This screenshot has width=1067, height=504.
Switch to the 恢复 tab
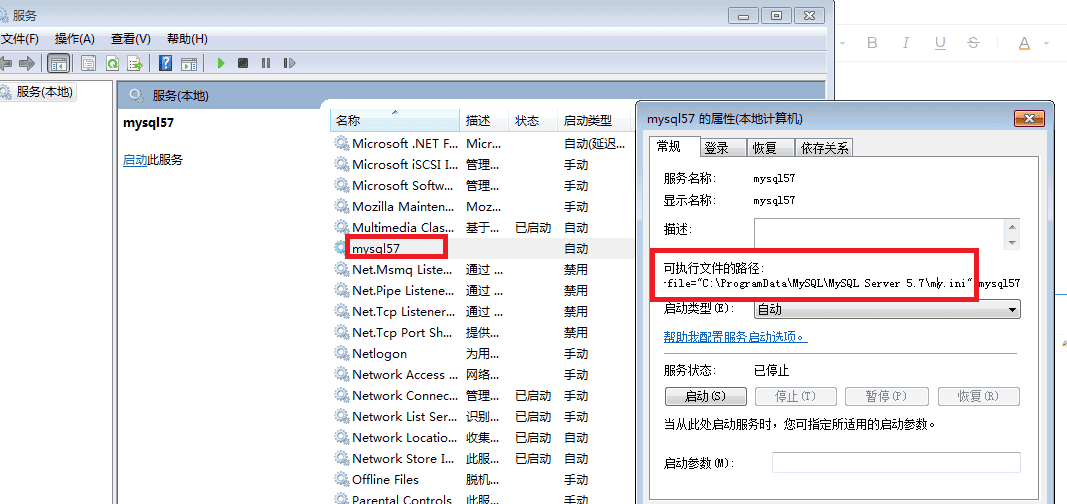770,148
